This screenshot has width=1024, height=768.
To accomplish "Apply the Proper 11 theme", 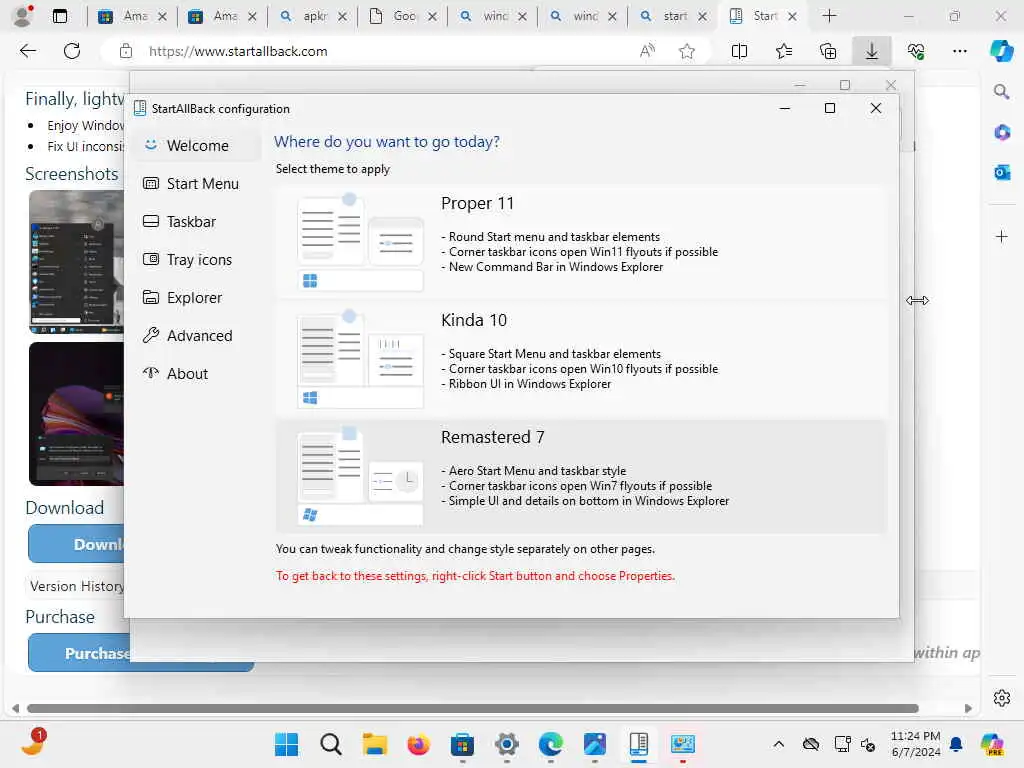I will pos(581,242).
